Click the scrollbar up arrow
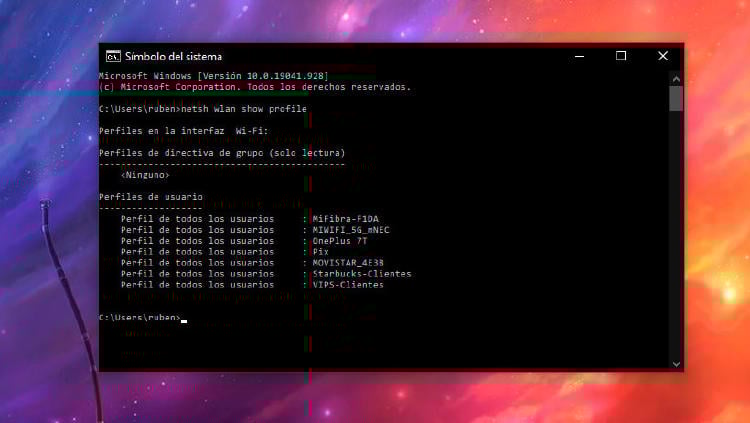750x423 pixels. coord(676,77)
